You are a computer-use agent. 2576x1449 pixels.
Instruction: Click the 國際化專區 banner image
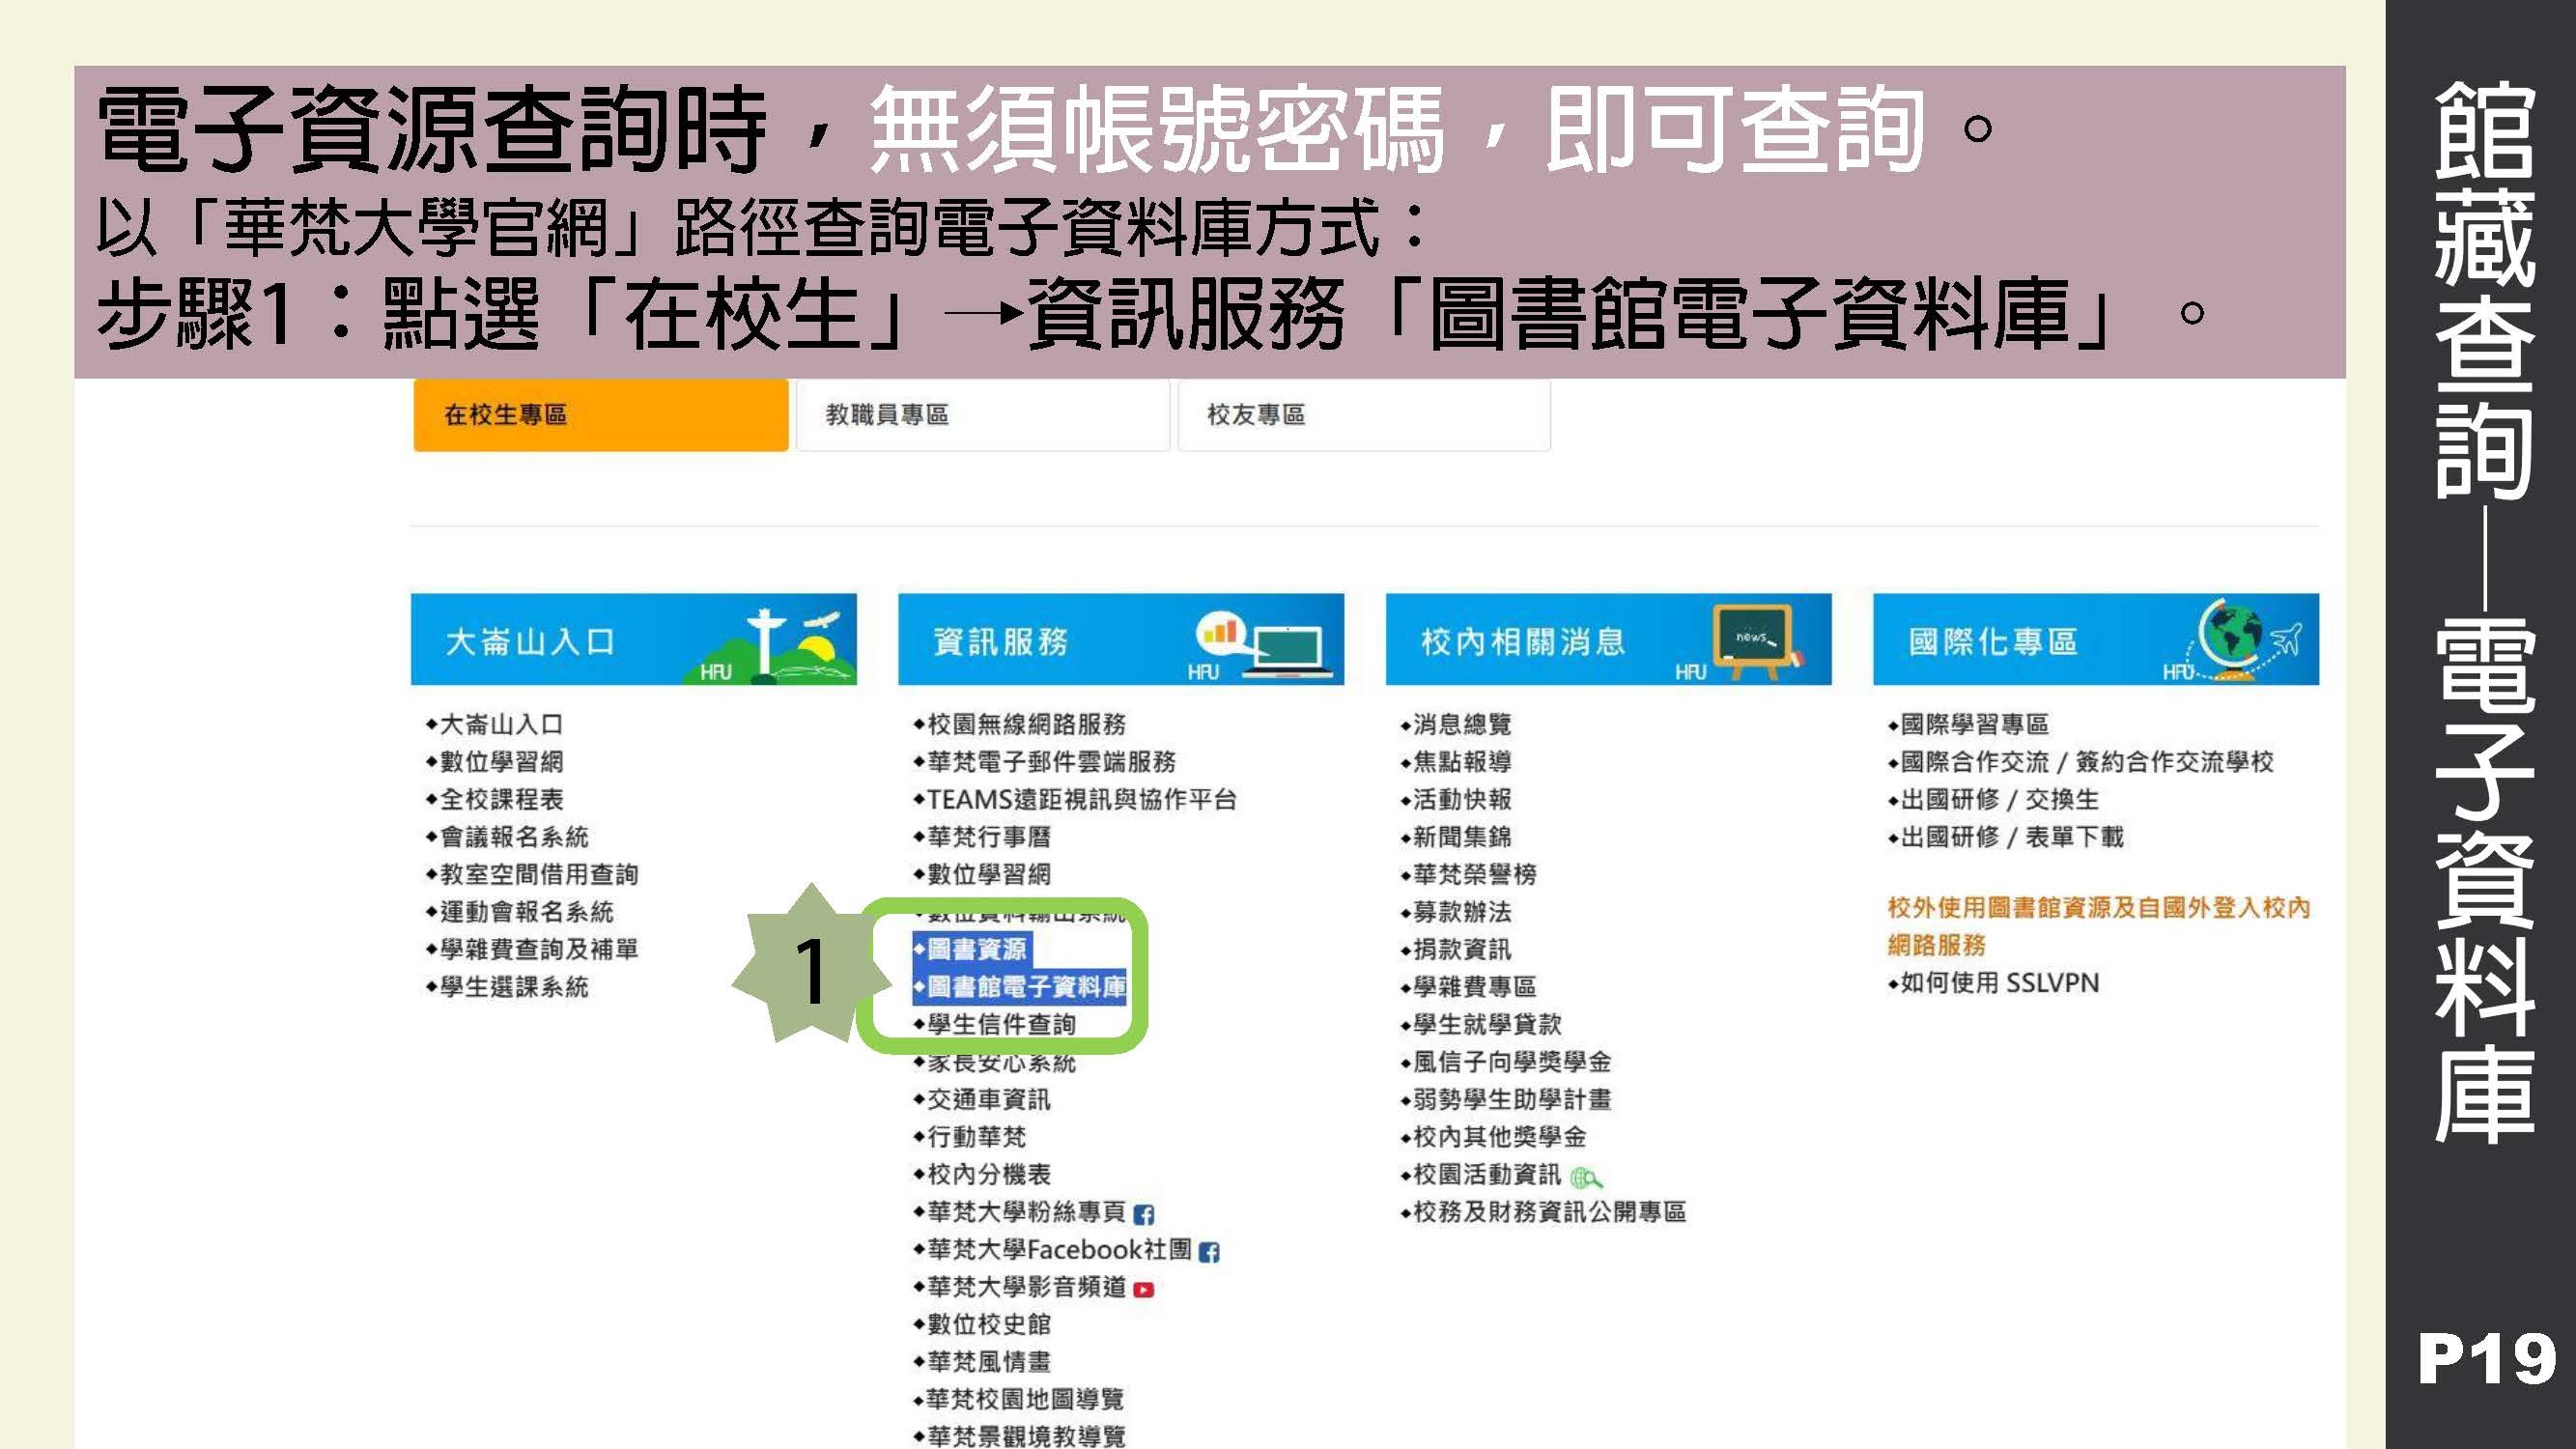coord(2096,640)
